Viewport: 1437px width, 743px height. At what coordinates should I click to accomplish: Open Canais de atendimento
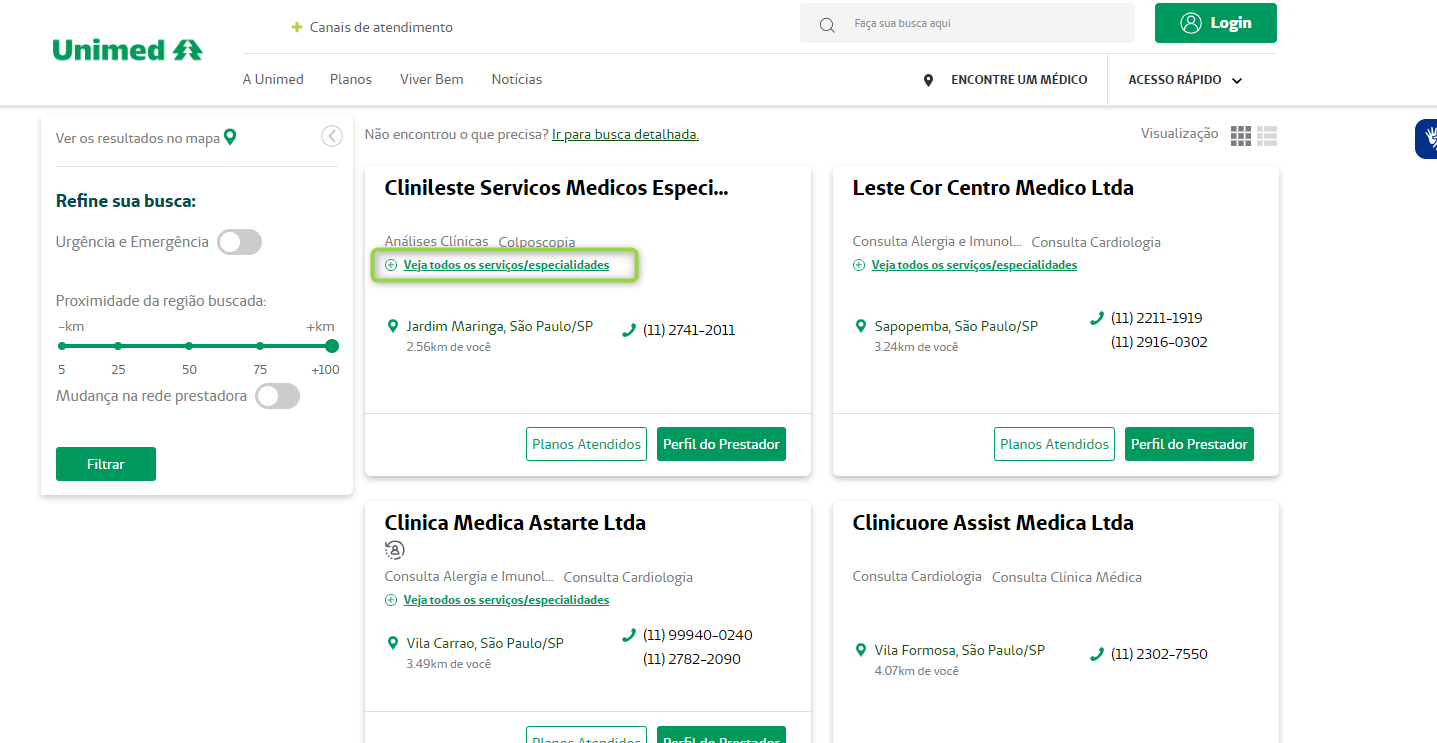[381, 27]
